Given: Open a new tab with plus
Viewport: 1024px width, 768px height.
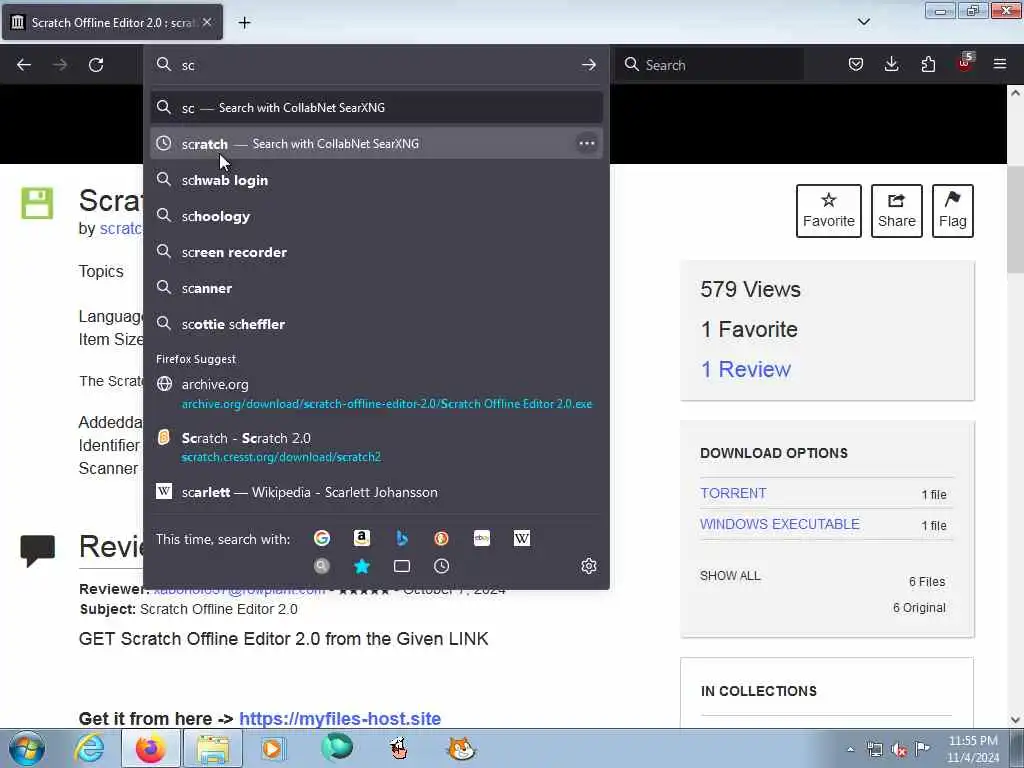Looking at the screenshot, I should (x=244, y=23).
